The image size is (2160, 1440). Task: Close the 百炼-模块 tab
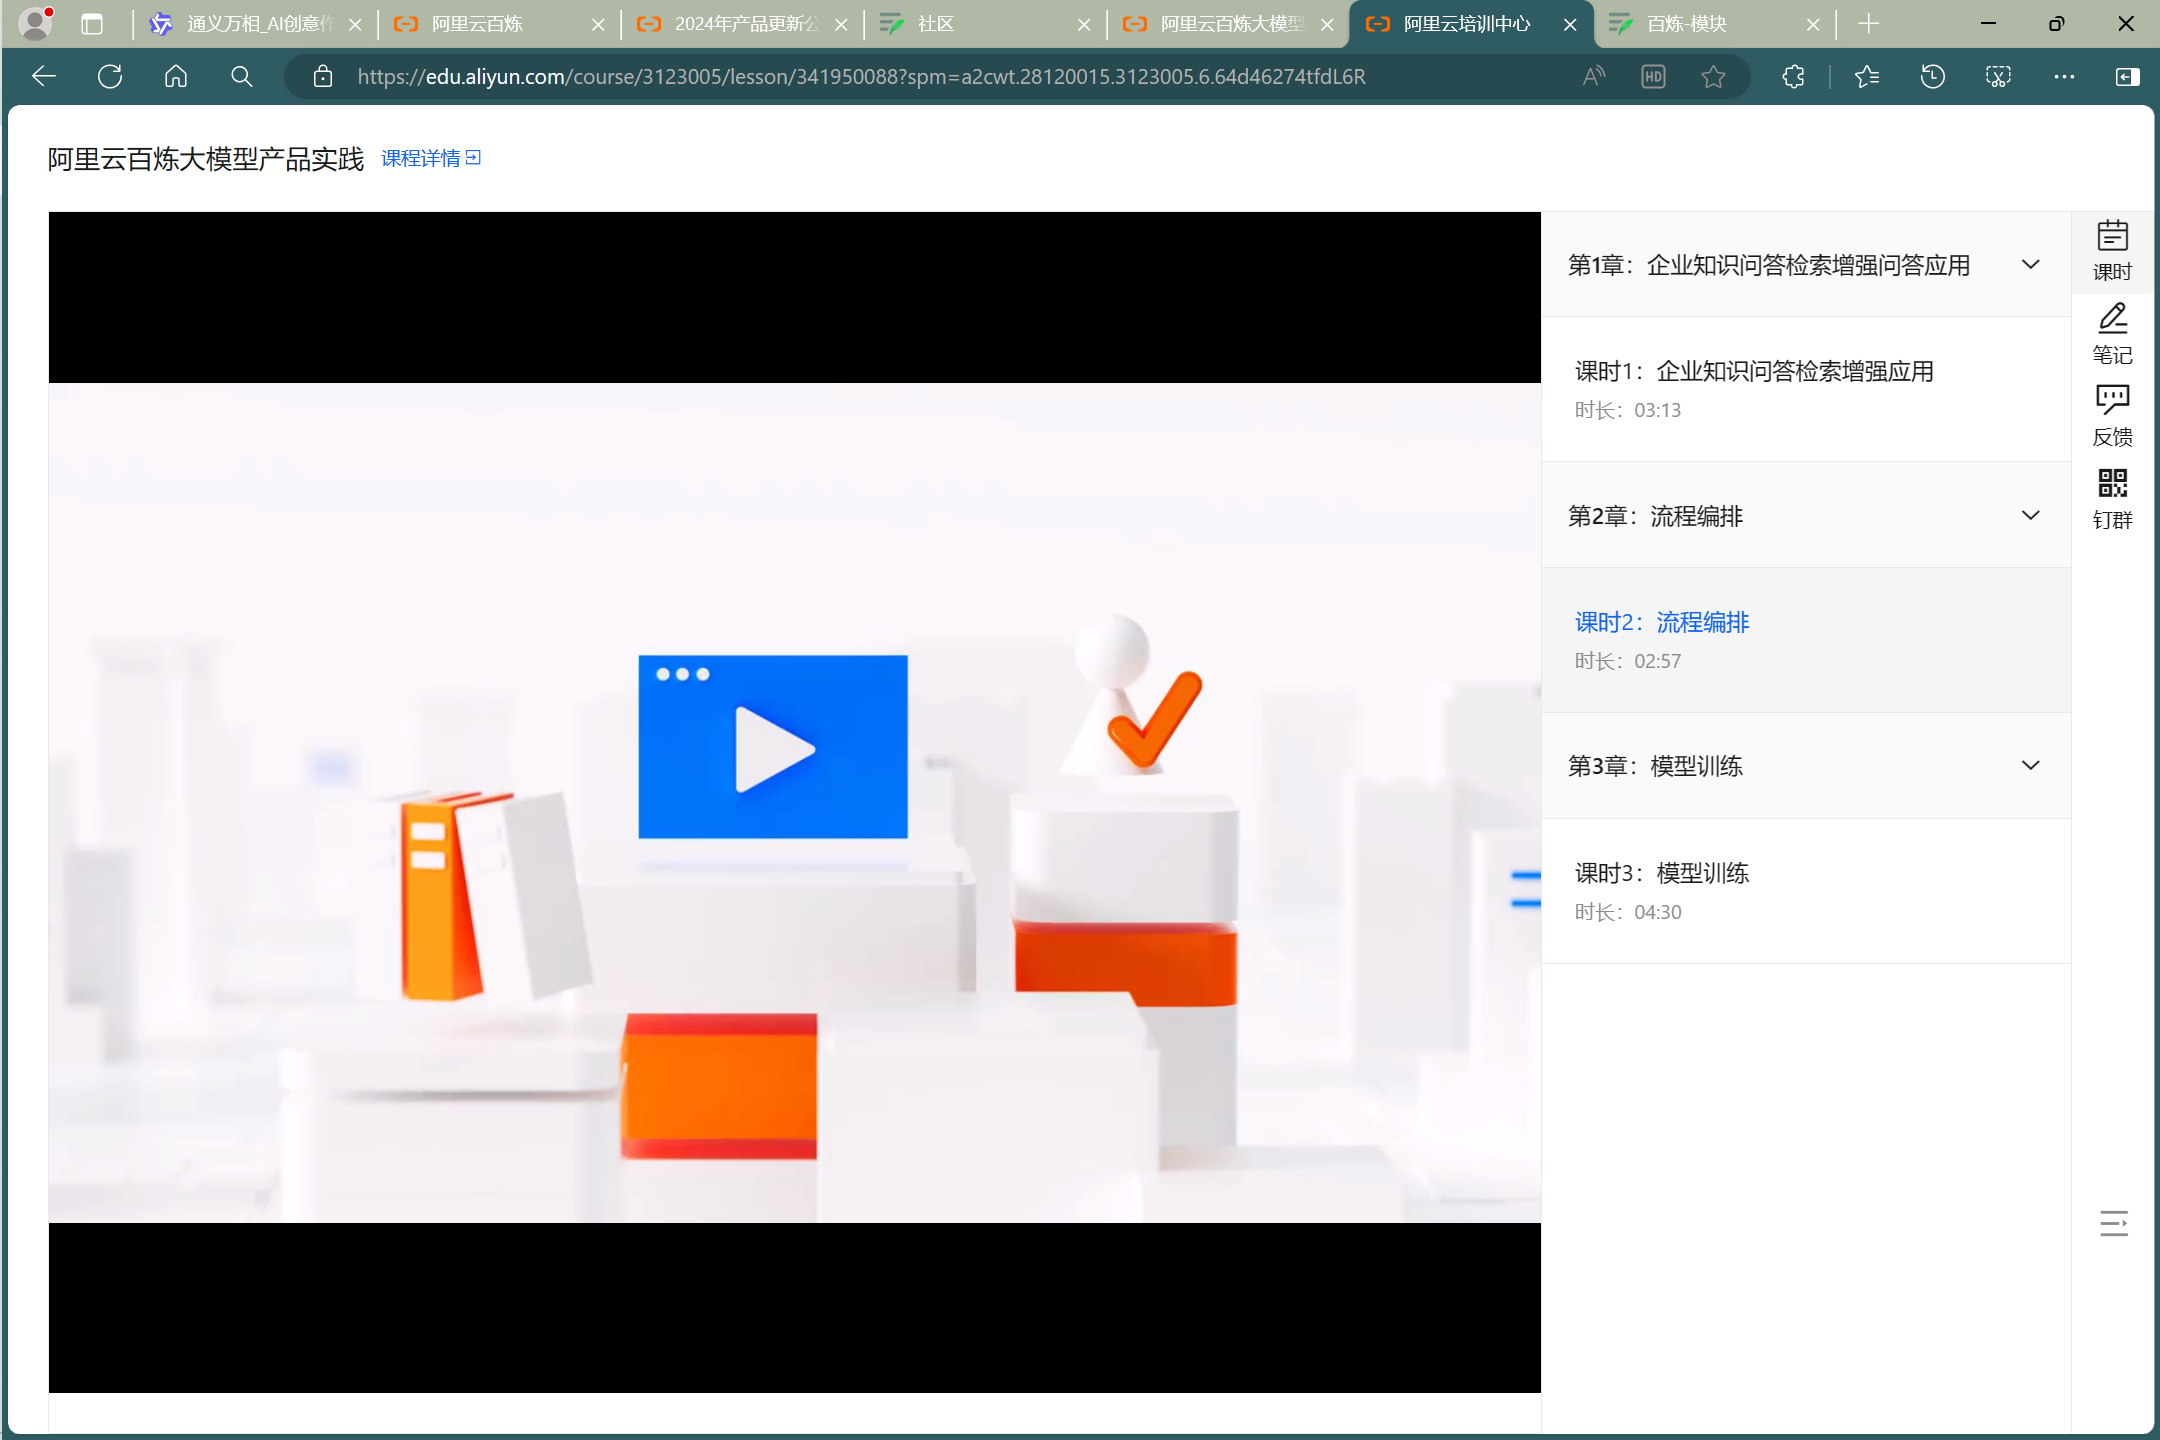(1813, 24)
